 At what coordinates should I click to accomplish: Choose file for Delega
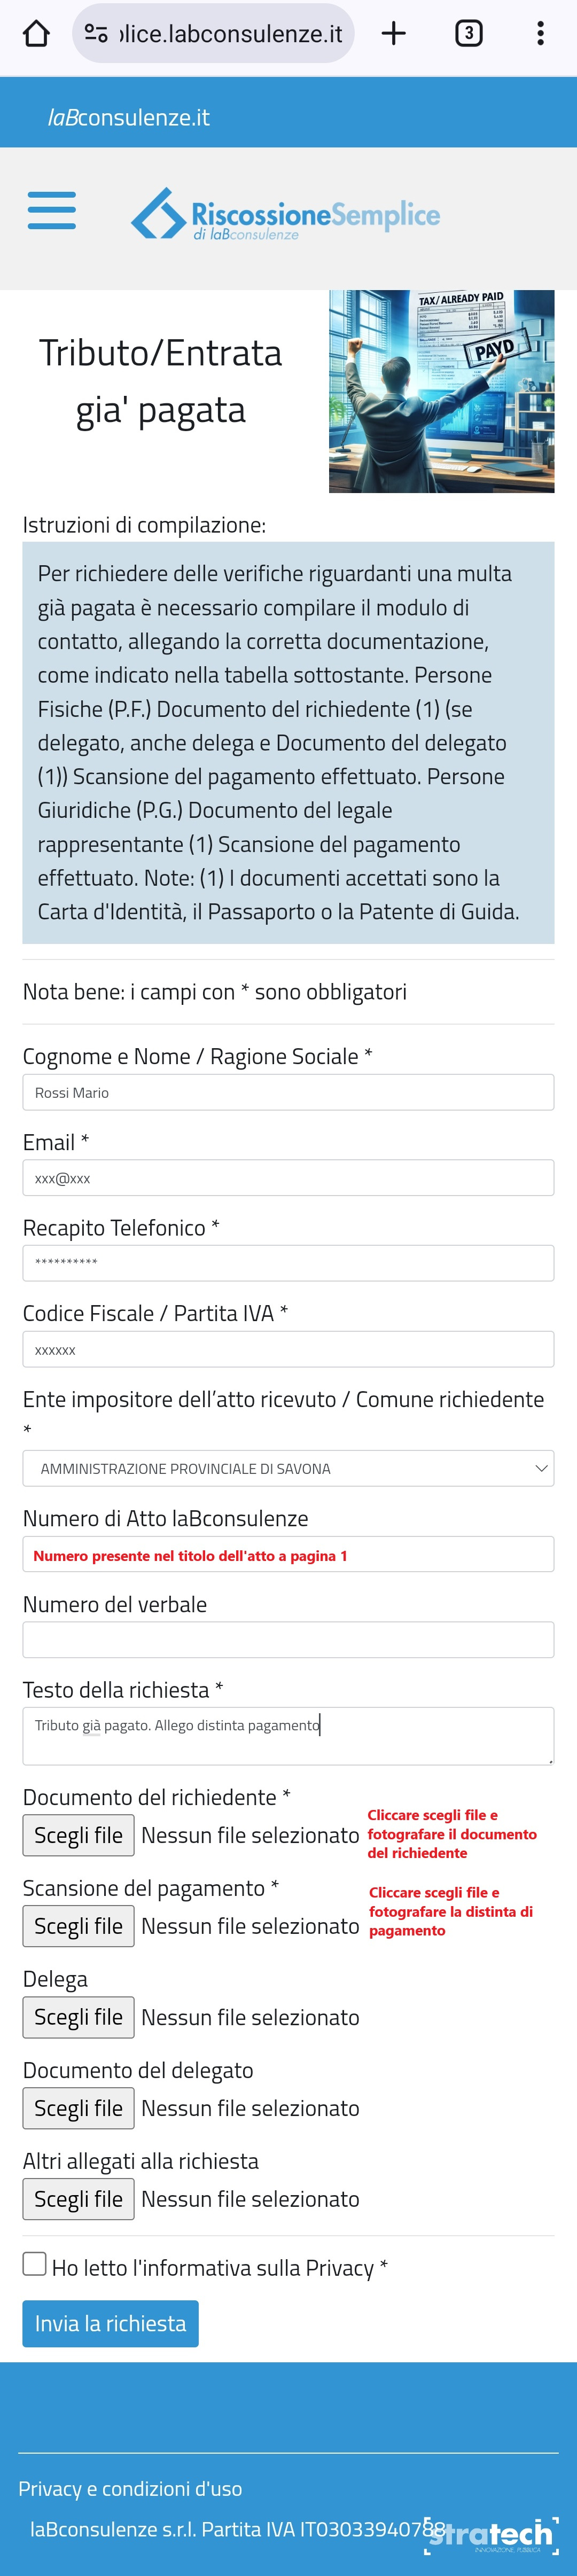click(x=79, y=2017)
